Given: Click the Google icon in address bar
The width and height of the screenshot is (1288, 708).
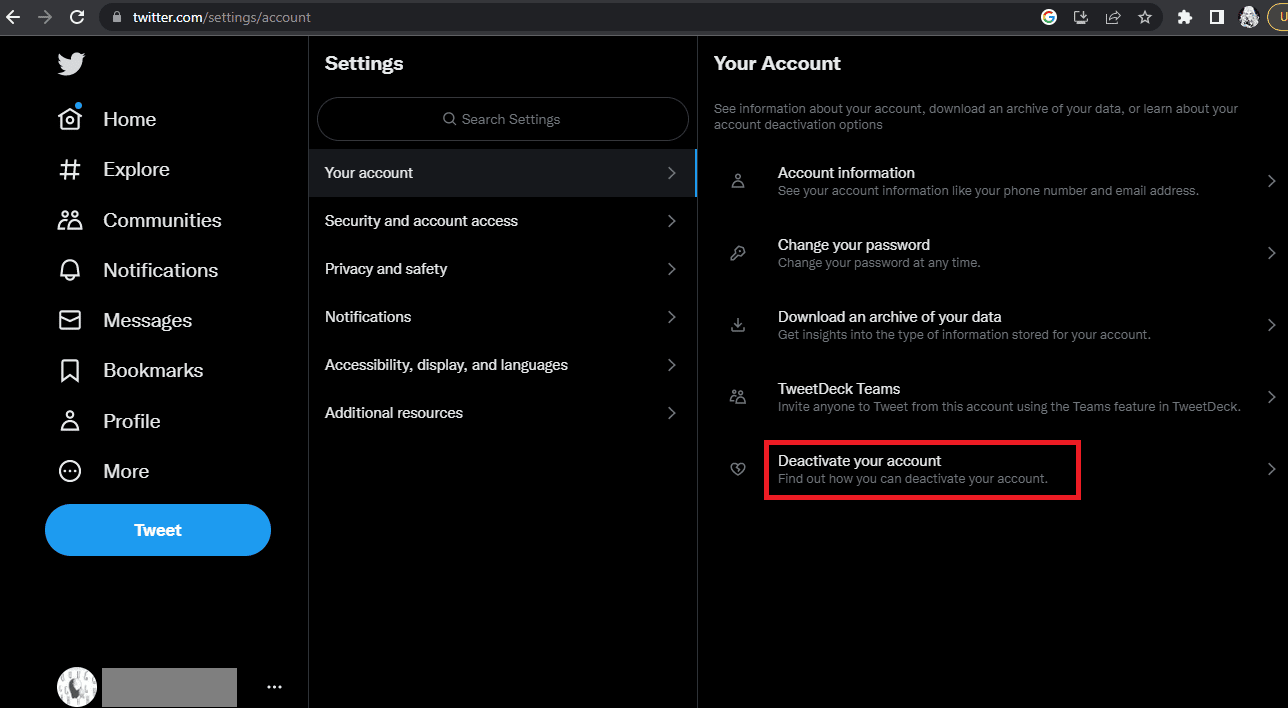Looking at the screenshot, I should coord(1049,17).
